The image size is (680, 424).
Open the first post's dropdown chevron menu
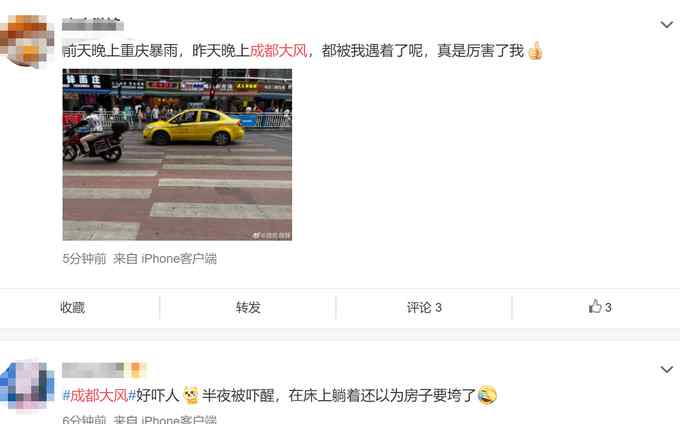(x=666, y=25)
